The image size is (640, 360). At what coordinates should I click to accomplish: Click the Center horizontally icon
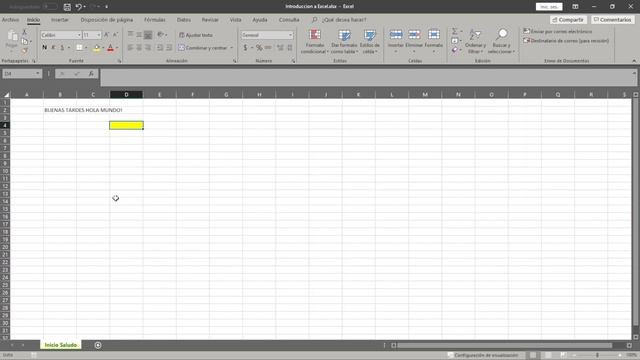pos(139,48)
